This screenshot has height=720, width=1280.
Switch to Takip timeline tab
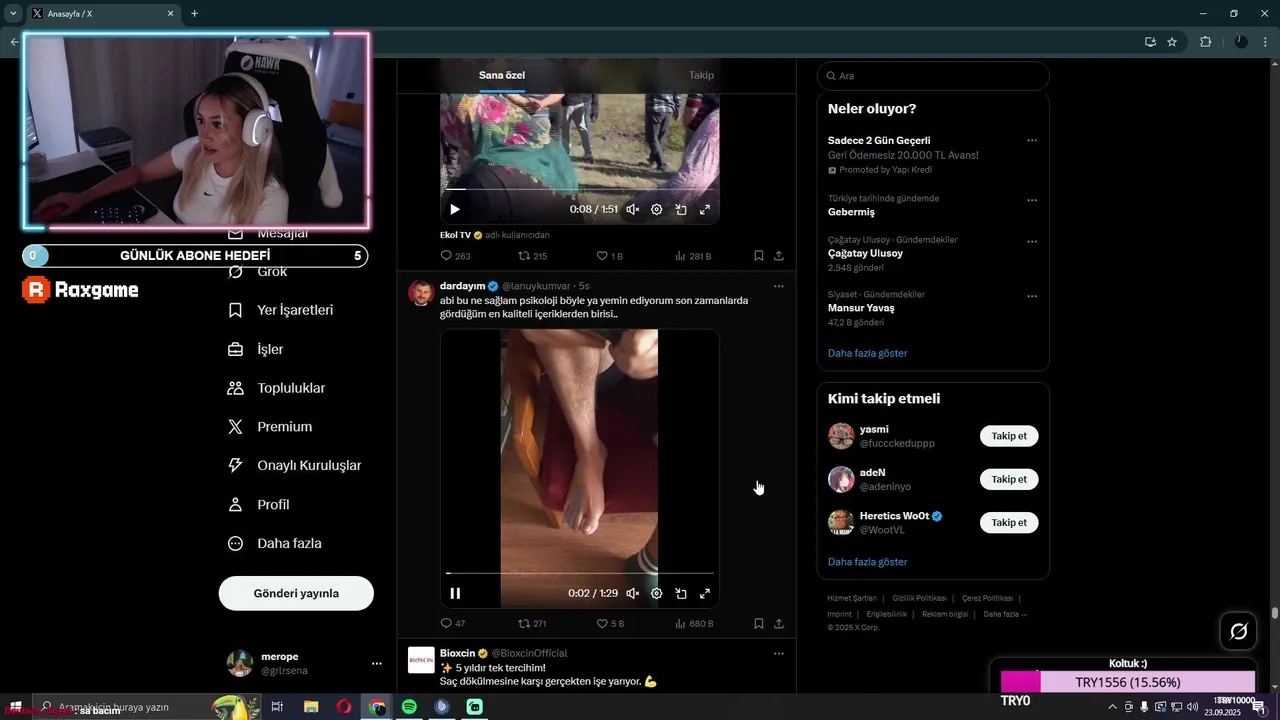(x=701, y=75)
